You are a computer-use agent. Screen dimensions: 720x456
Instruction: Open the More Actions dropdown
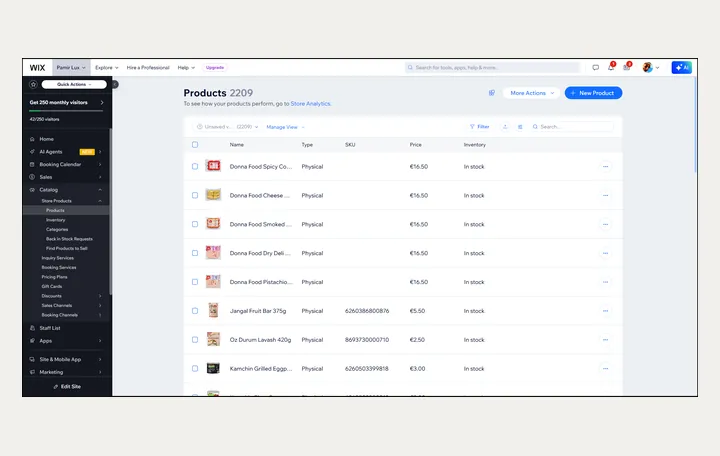pos(532,93)
